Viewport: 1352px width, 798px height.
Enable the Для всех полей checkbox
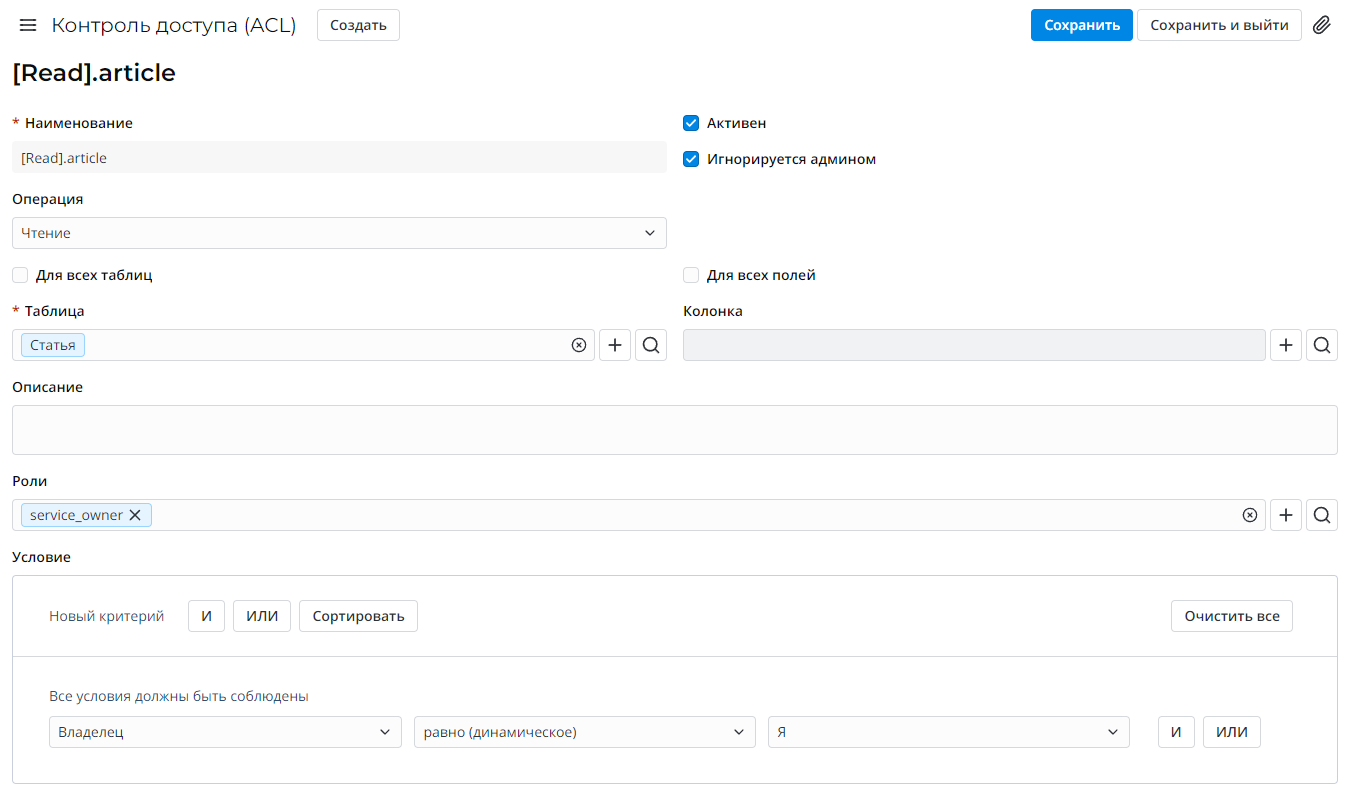tap(691, 275)
